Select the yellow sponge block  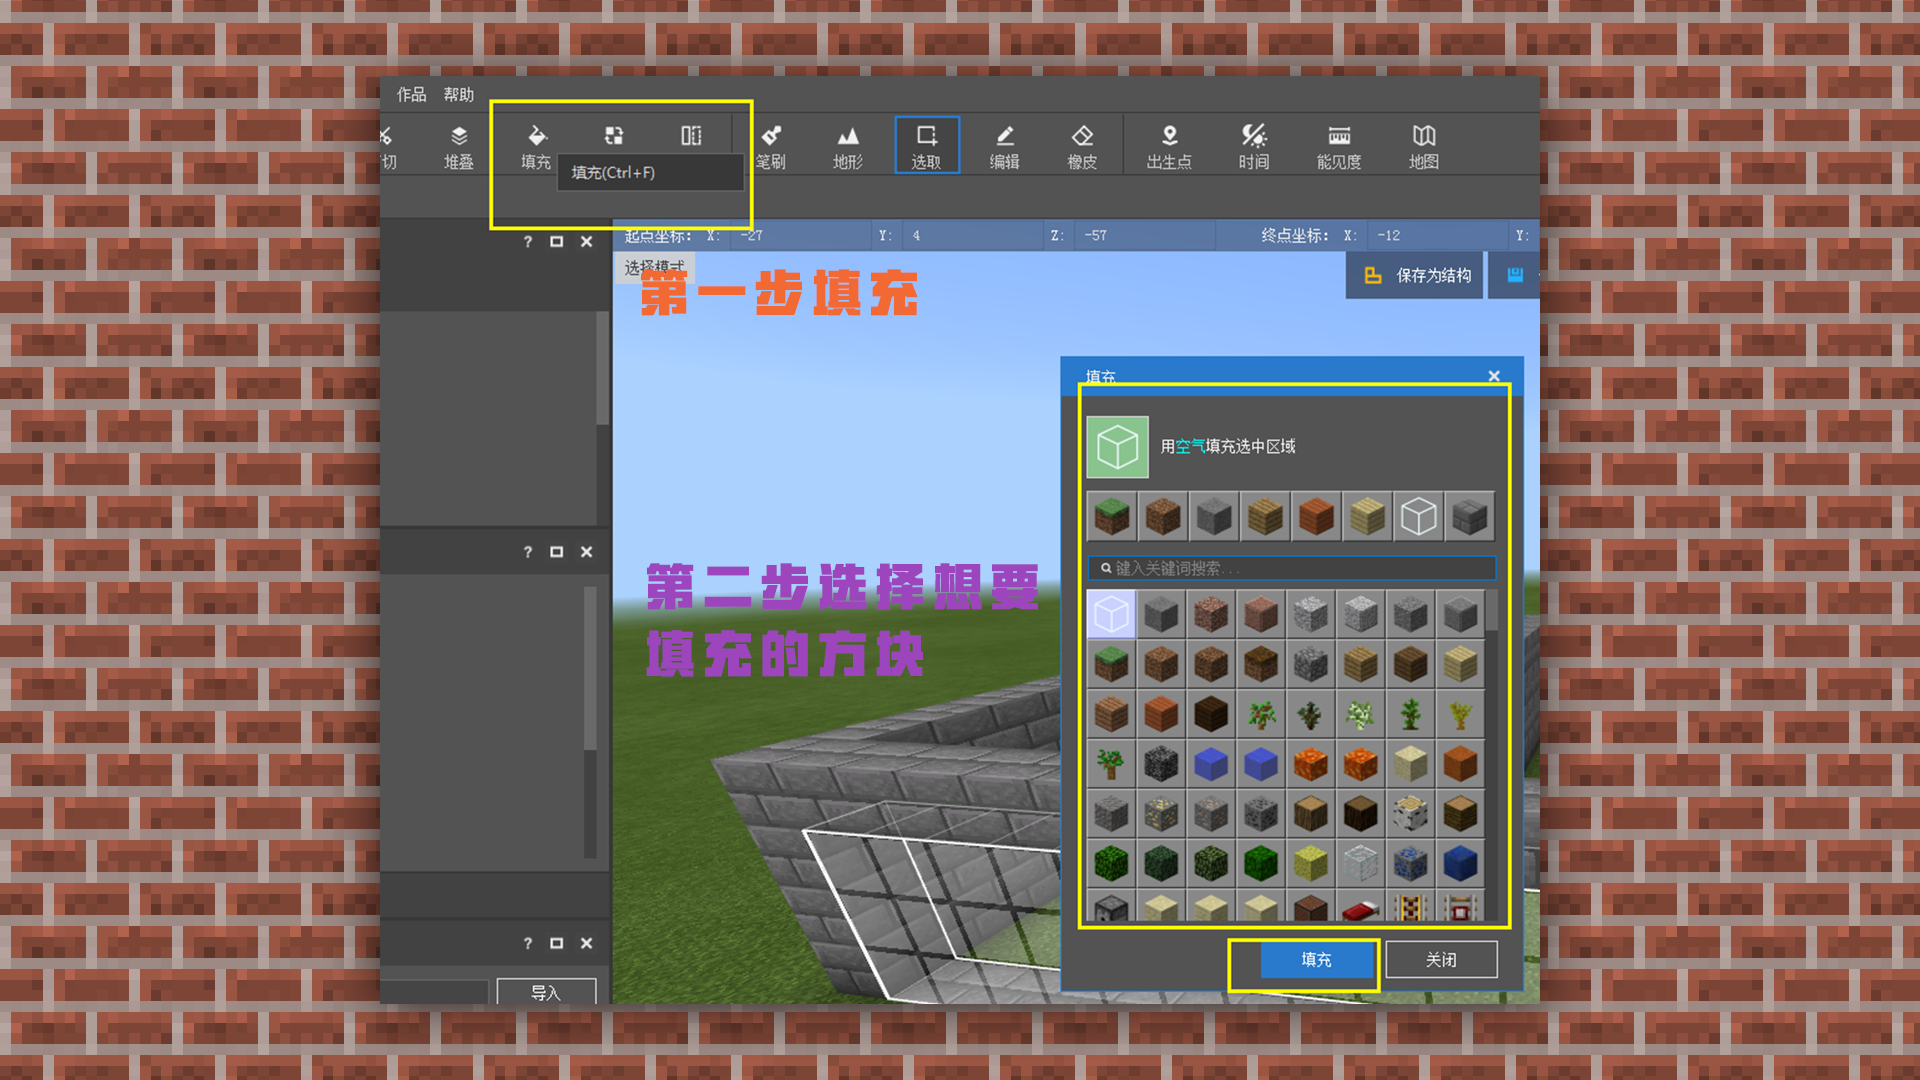click(1310, 864)
